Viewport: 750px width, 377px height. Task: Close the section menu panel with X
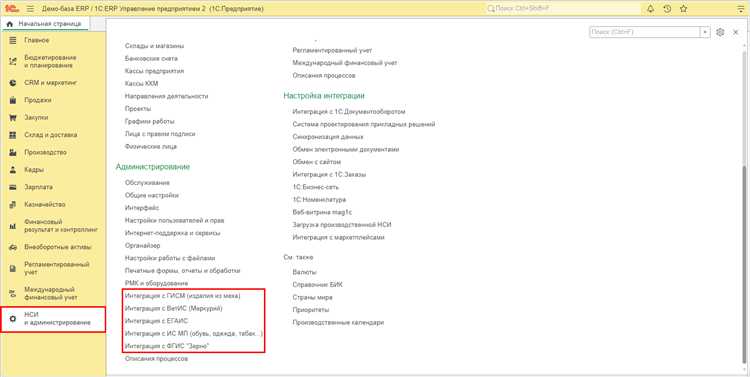(x=736, y=32)
